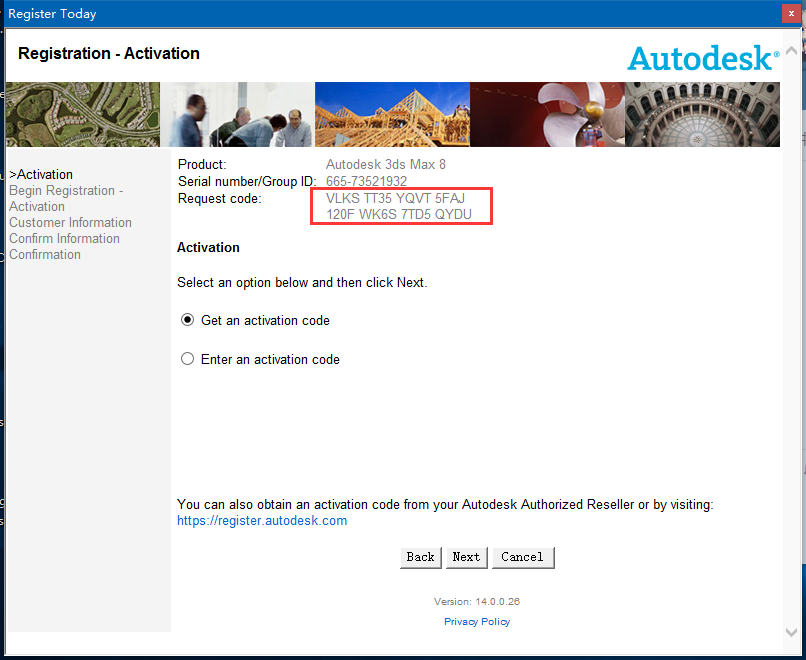Click the dome interior banner image
This screenshot has height=660, width=806.
[x=702, y=114]
